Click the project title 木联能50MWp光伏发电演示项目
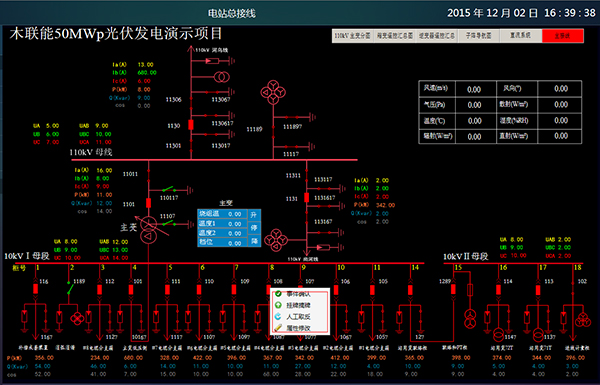 [116, 34]
